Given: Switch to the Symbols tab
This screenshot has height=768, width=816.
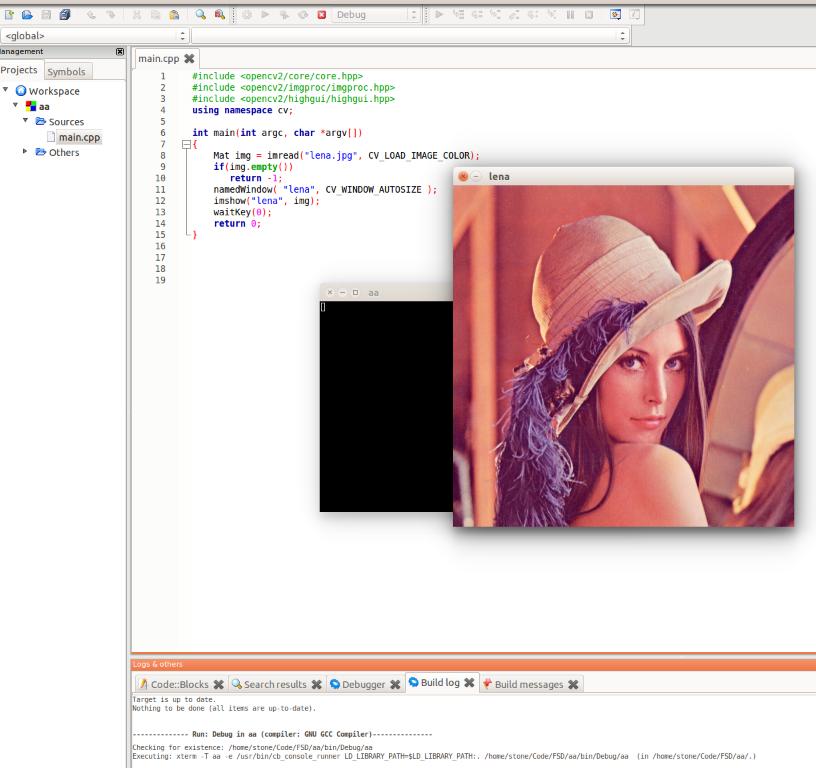Looking at the screenshot, I should click(67, 71).
